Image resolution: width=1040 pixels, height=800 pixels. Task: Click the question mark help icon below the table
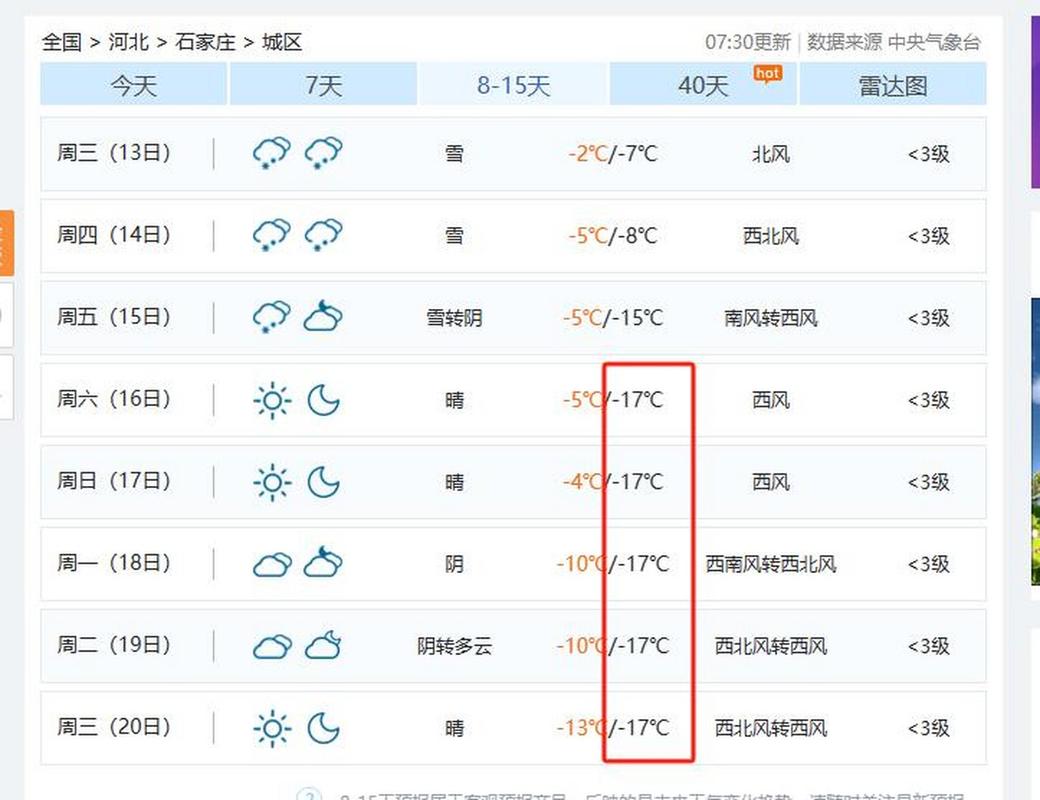[x=309, y=795]
